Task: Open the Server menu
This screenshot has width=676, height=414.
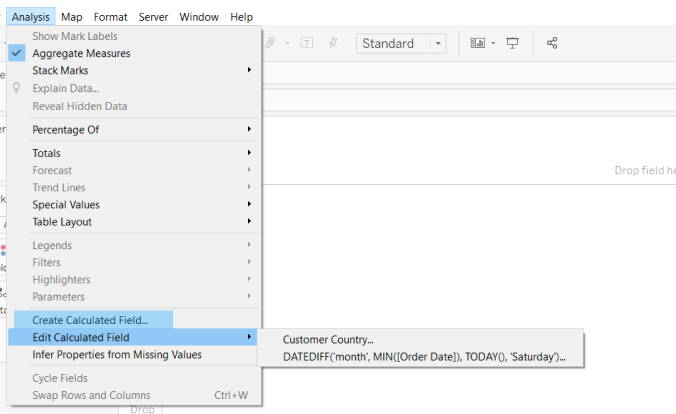Action: [x=153, y=17]
